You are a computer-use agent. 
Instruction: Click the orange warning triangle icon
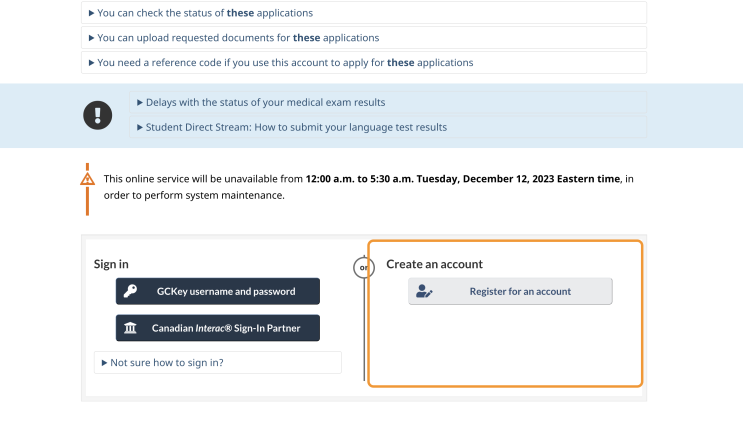[x=87, y=179]
